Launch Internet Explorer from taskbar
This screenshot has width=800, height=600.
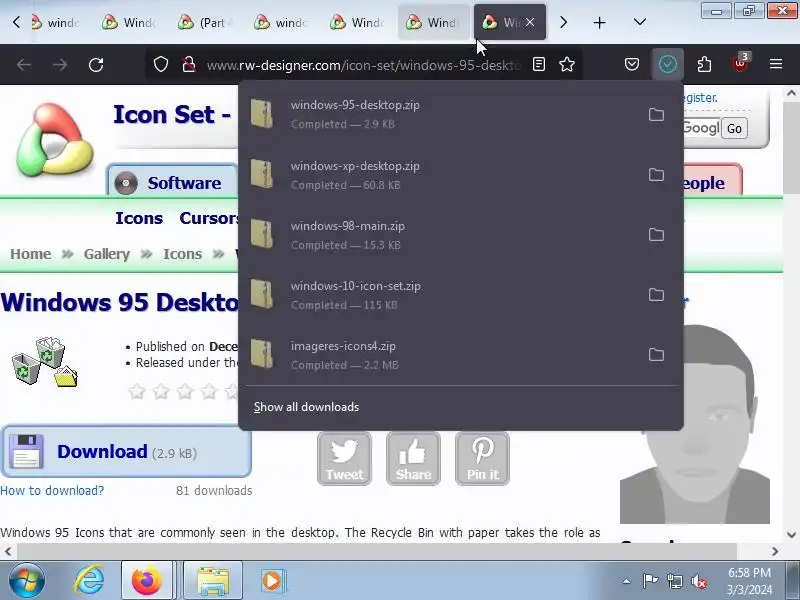[90, 581]
